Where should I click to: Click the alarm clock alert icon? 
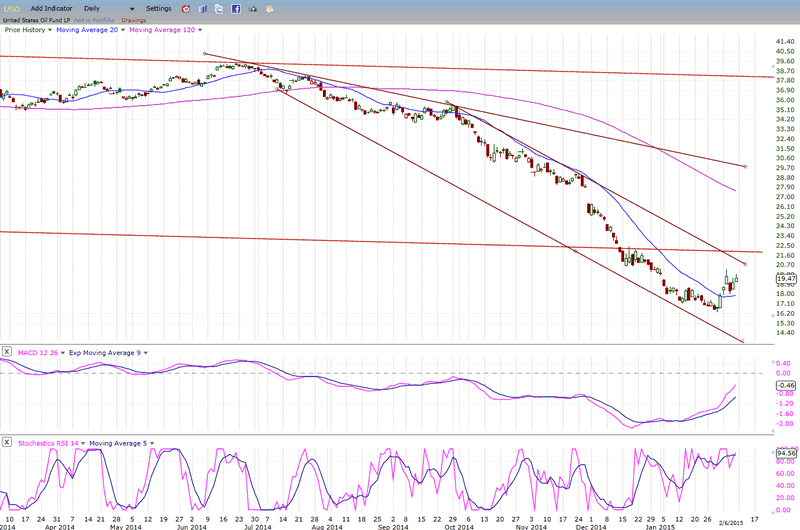coord(185,8)
